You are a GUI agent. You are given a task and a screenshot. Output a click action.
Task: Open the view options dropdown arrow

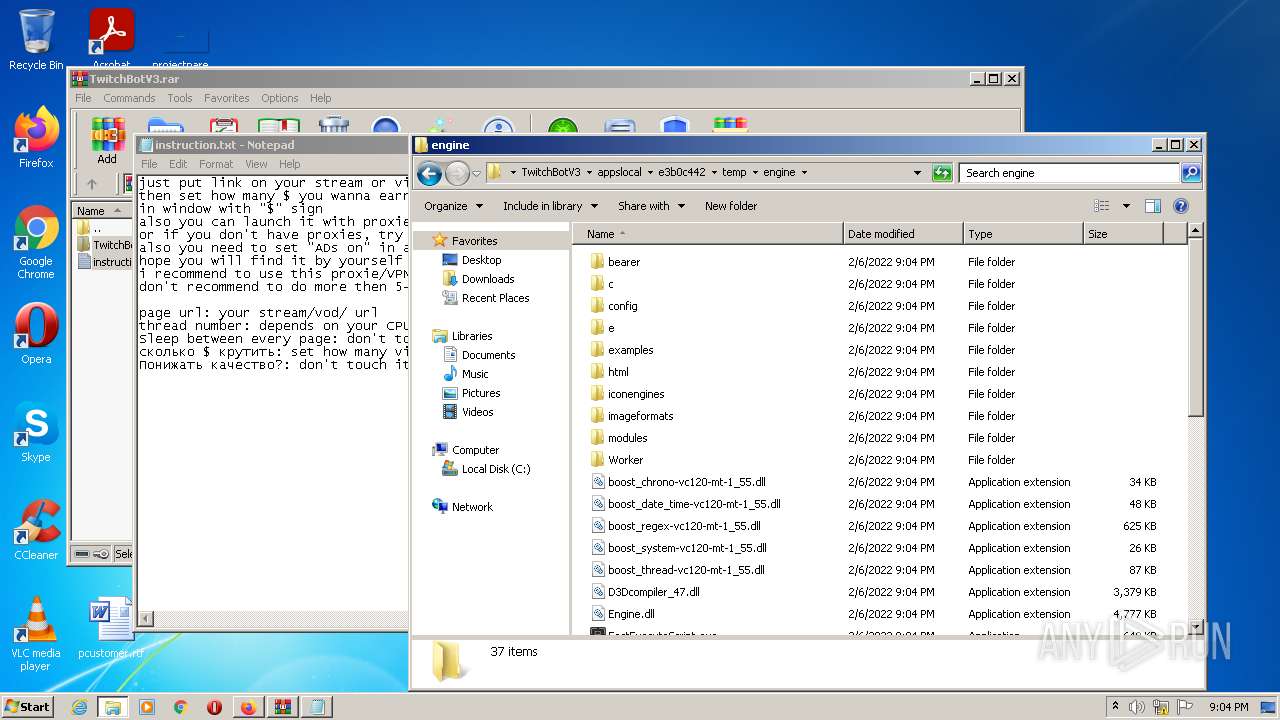1126,206
